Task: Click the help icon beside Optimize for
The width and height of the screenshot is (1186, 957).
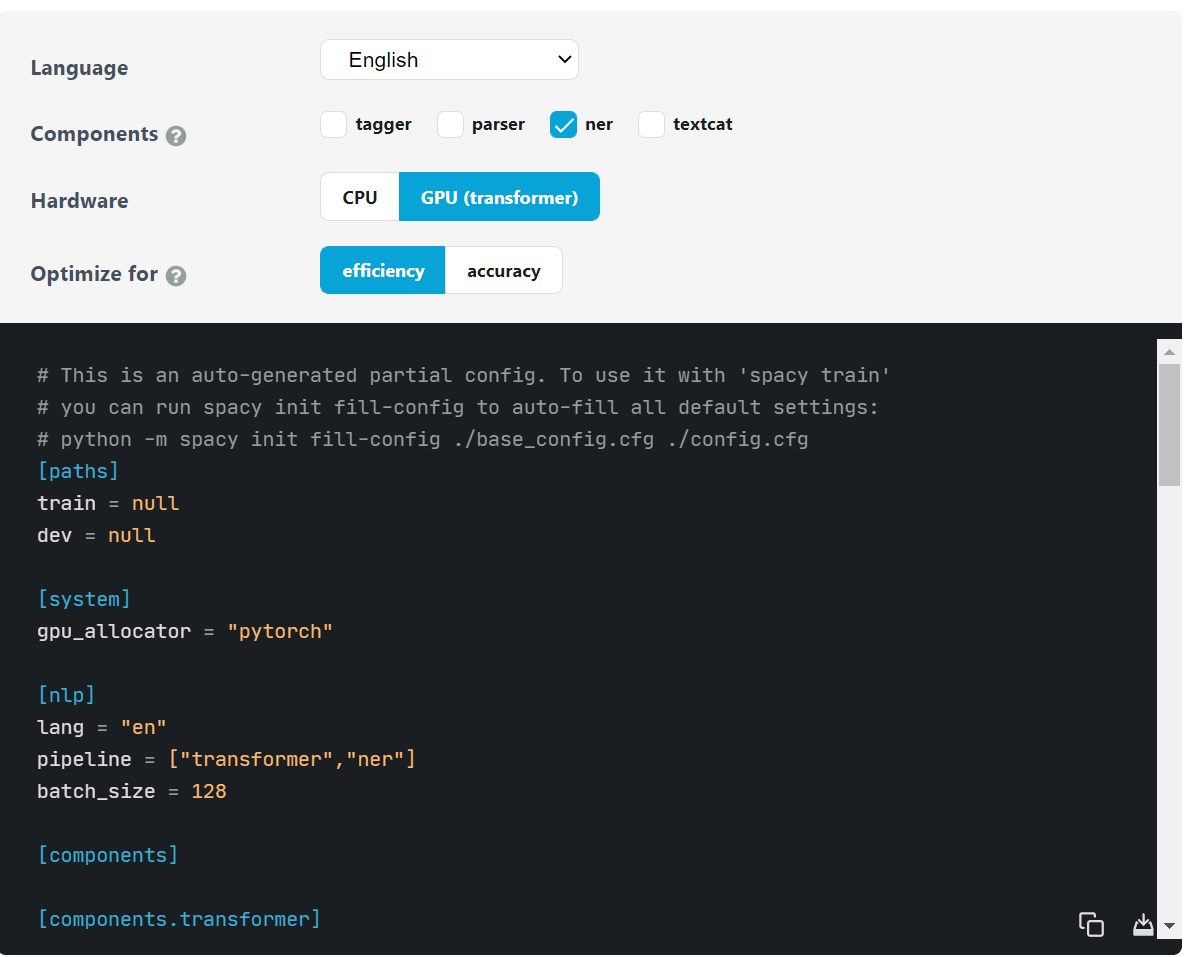Action: coord(176,275)
